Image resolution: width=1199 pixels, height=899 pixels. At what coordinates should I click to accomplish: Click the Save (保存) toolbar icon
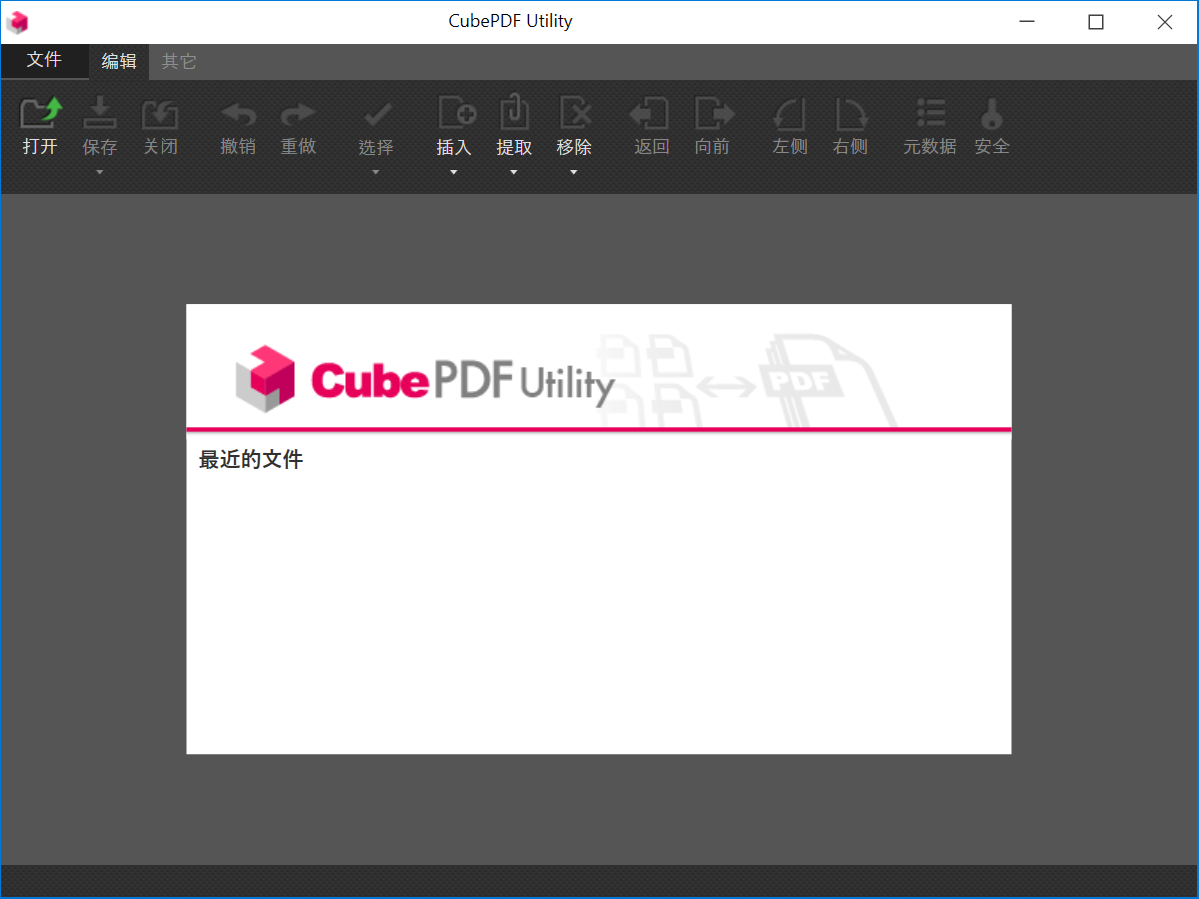(x=100, y=125)
